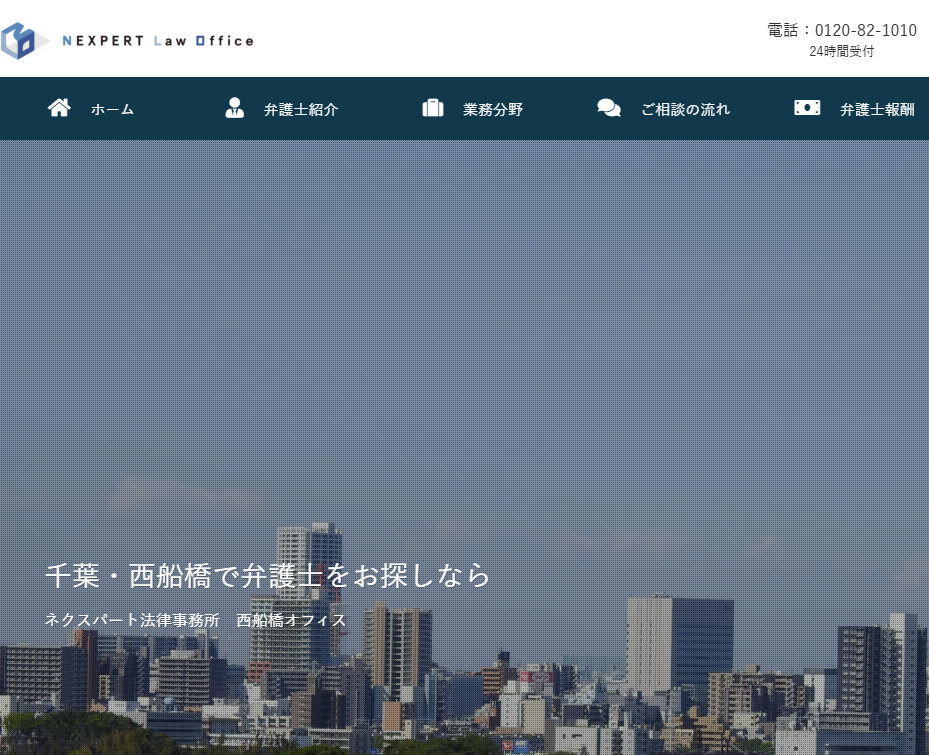
Task: View the 弁護士報酬 menu entry
Action: tap(876, 109)
